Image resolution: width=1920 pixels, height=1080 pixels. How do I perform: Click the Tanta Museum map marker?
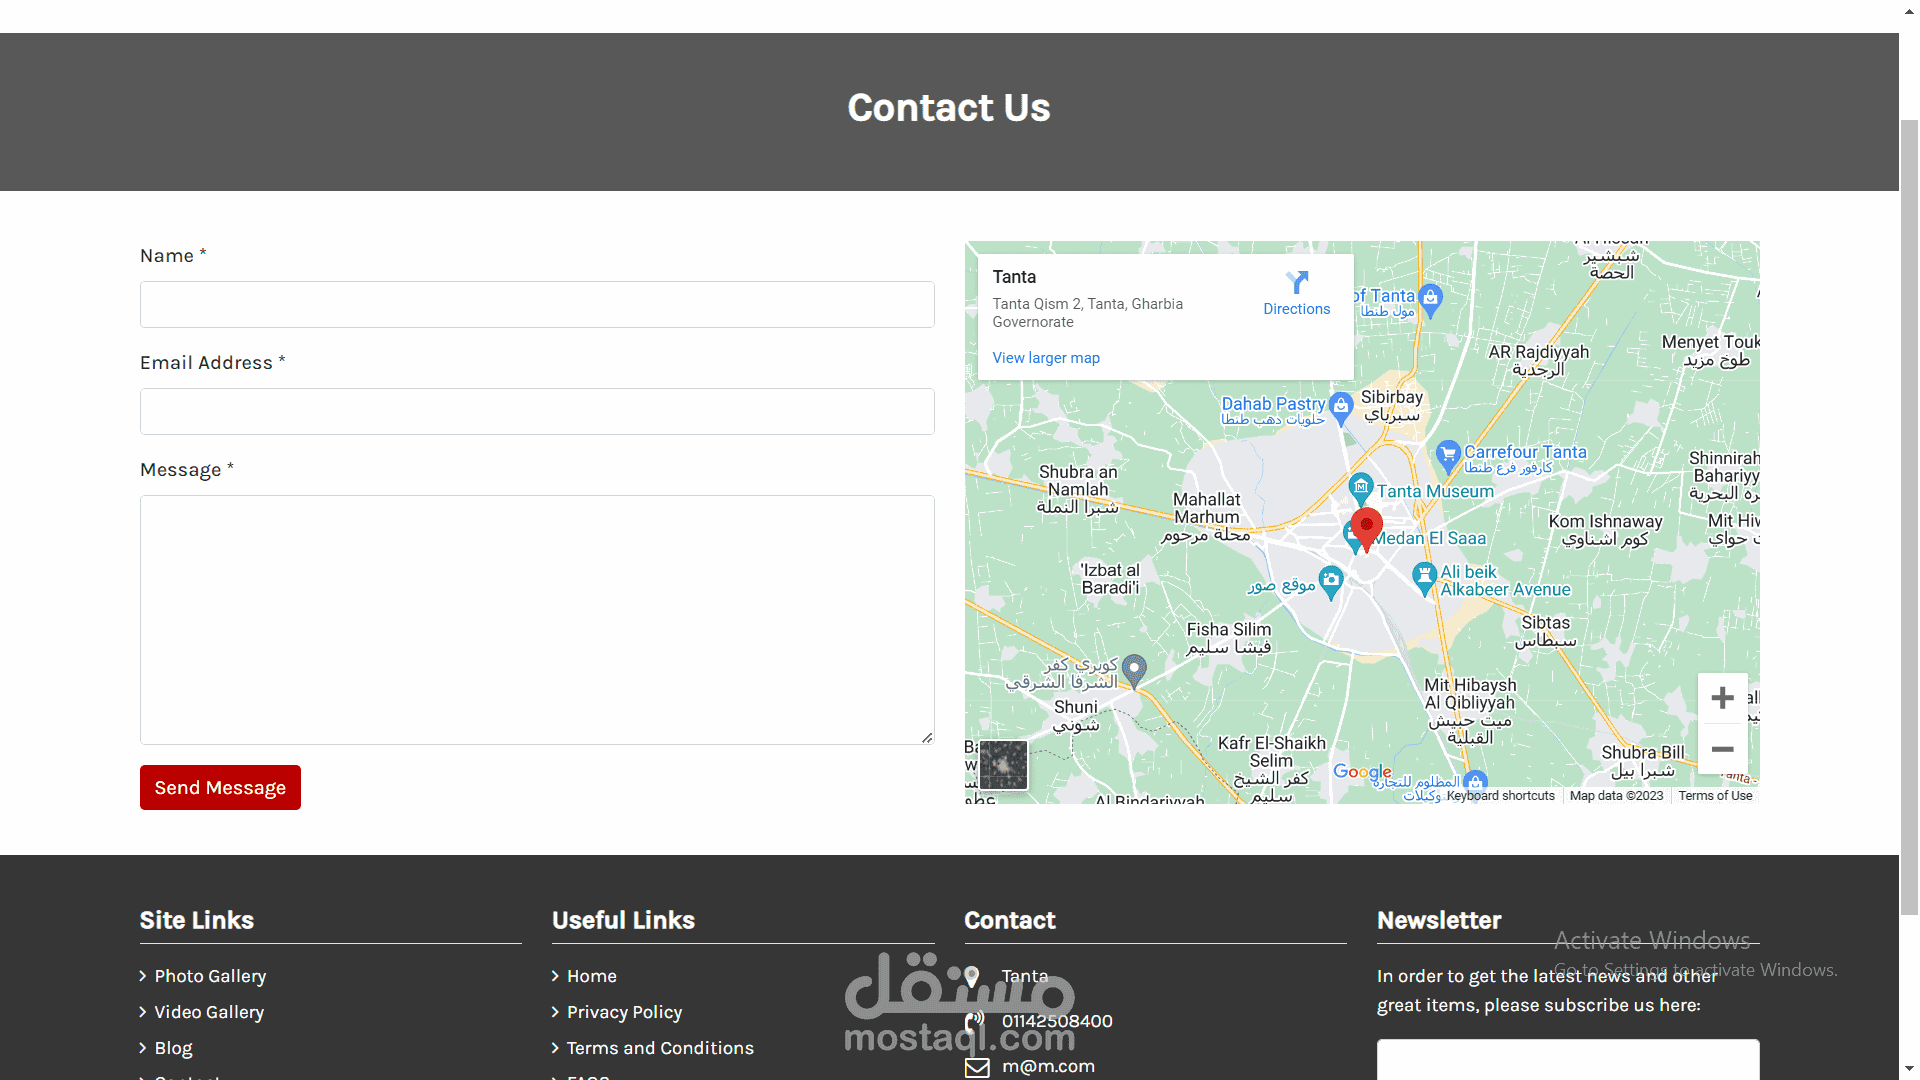pyautogui.click(x=1360, y=487)
